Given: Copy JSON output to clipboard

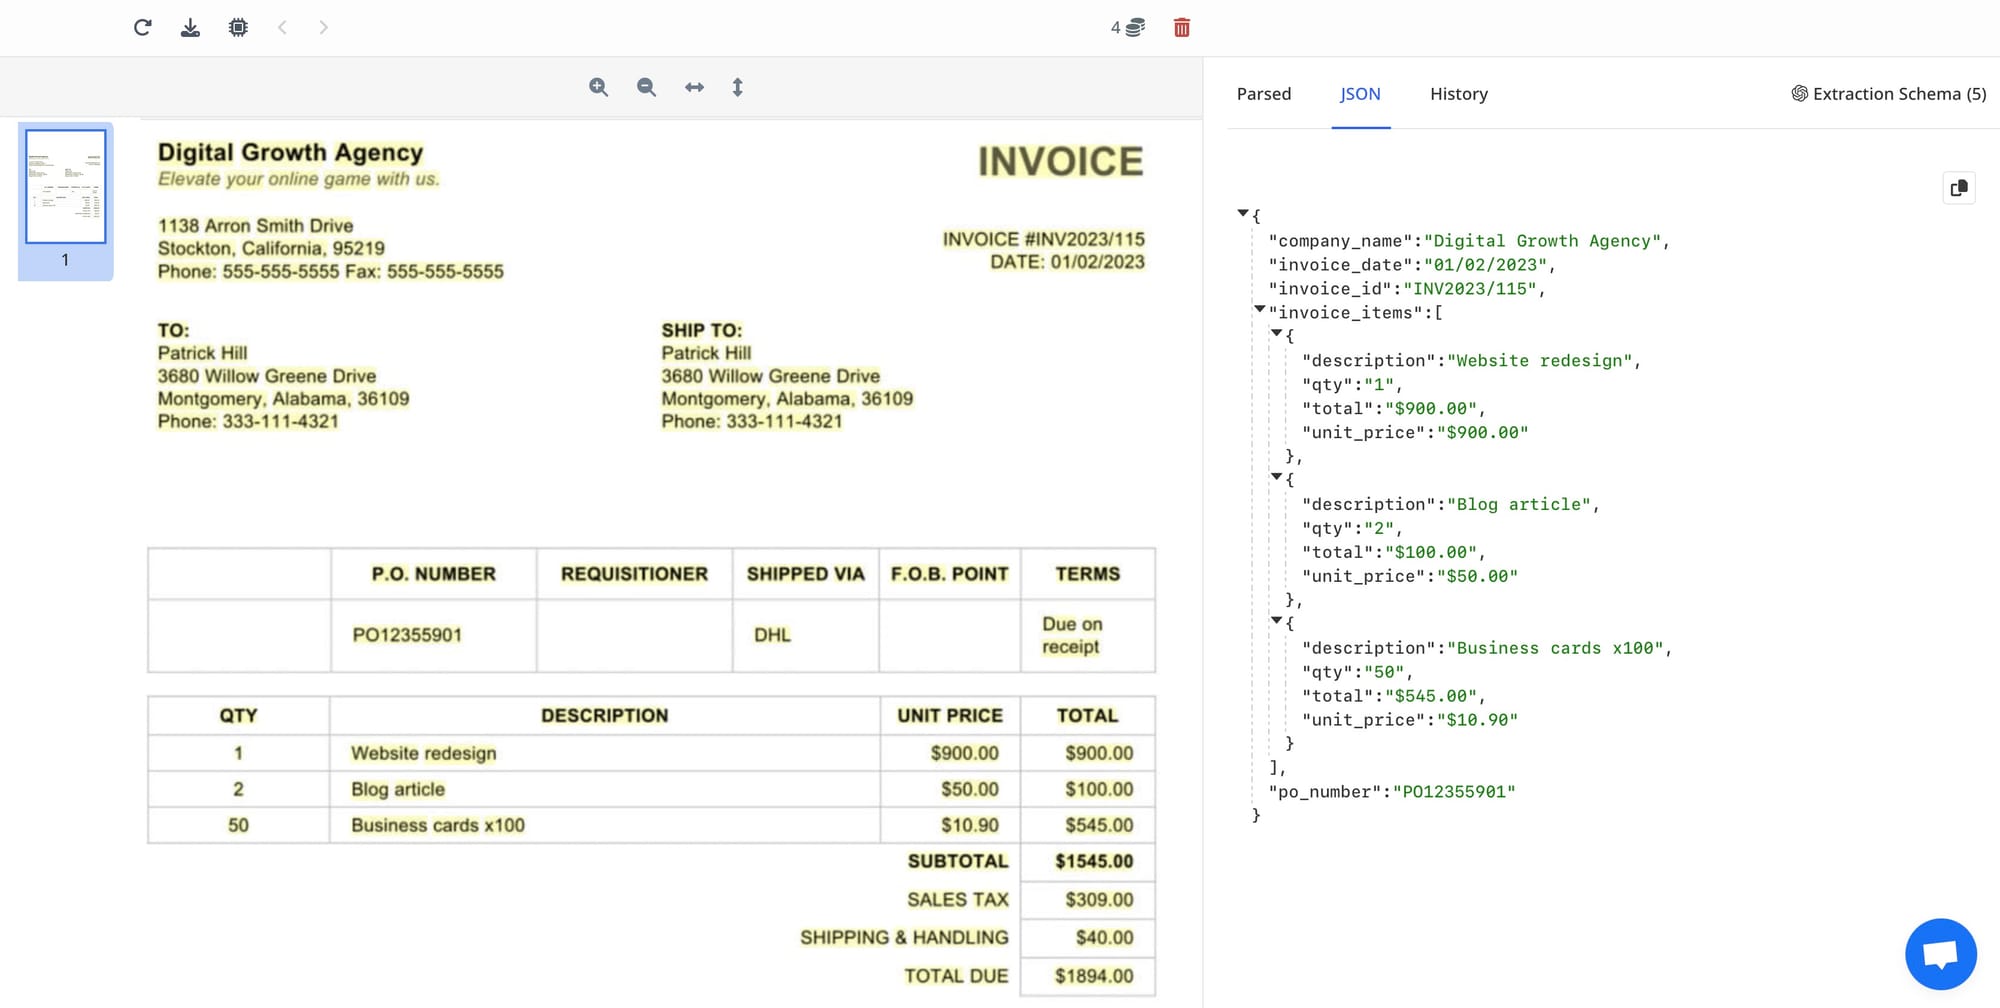Looking at the screenshot, I should point(1958,188).
